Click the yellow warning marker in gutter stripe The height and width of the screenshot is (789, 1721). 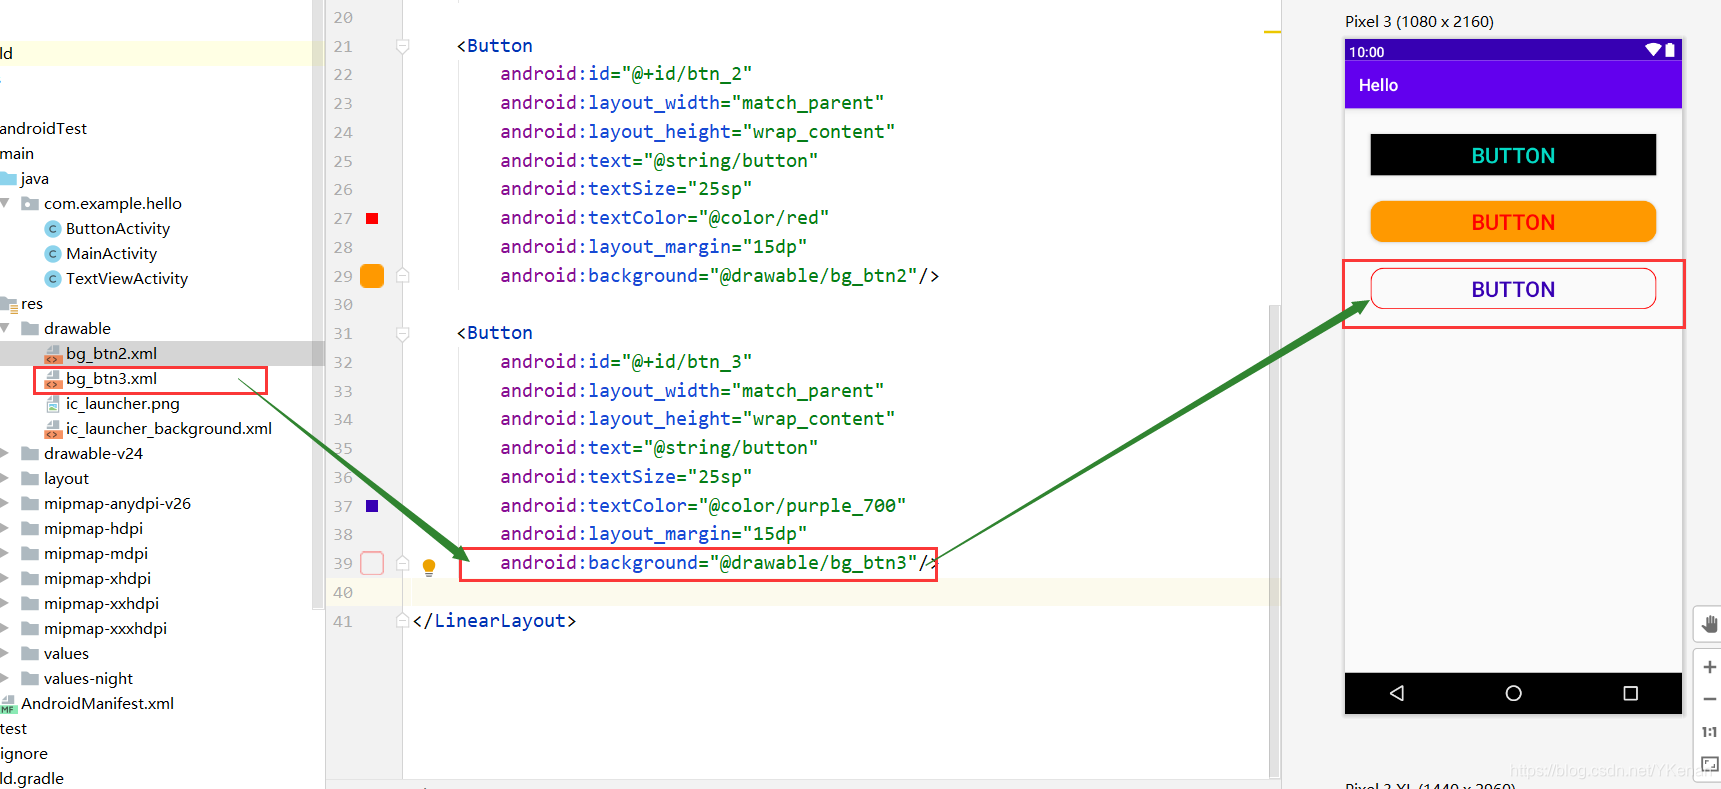coord(1272,32)
